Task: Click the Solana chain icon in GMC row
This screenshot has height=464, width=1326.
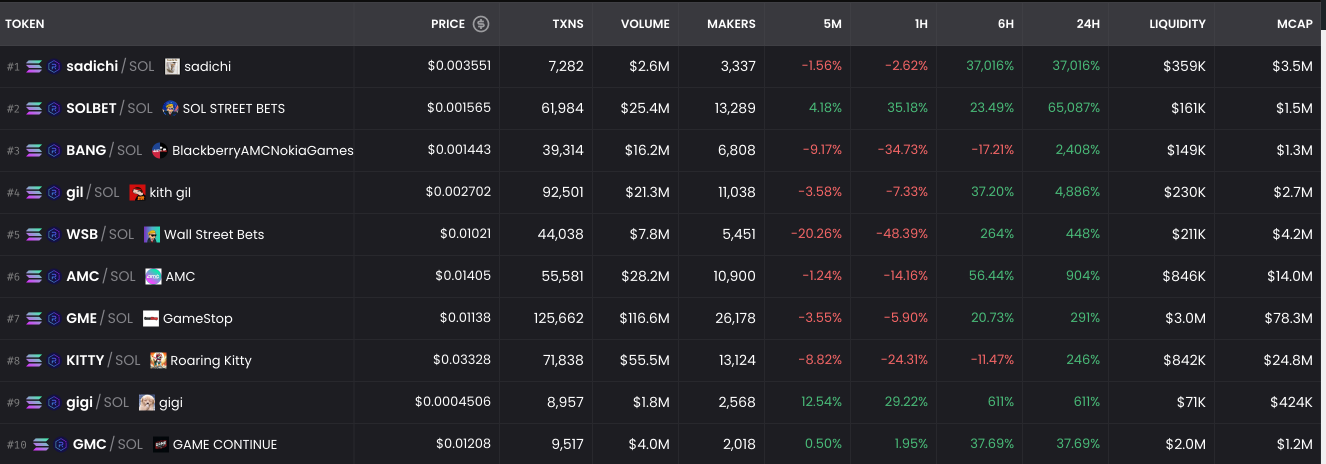Action: click(x=41, y=444)
